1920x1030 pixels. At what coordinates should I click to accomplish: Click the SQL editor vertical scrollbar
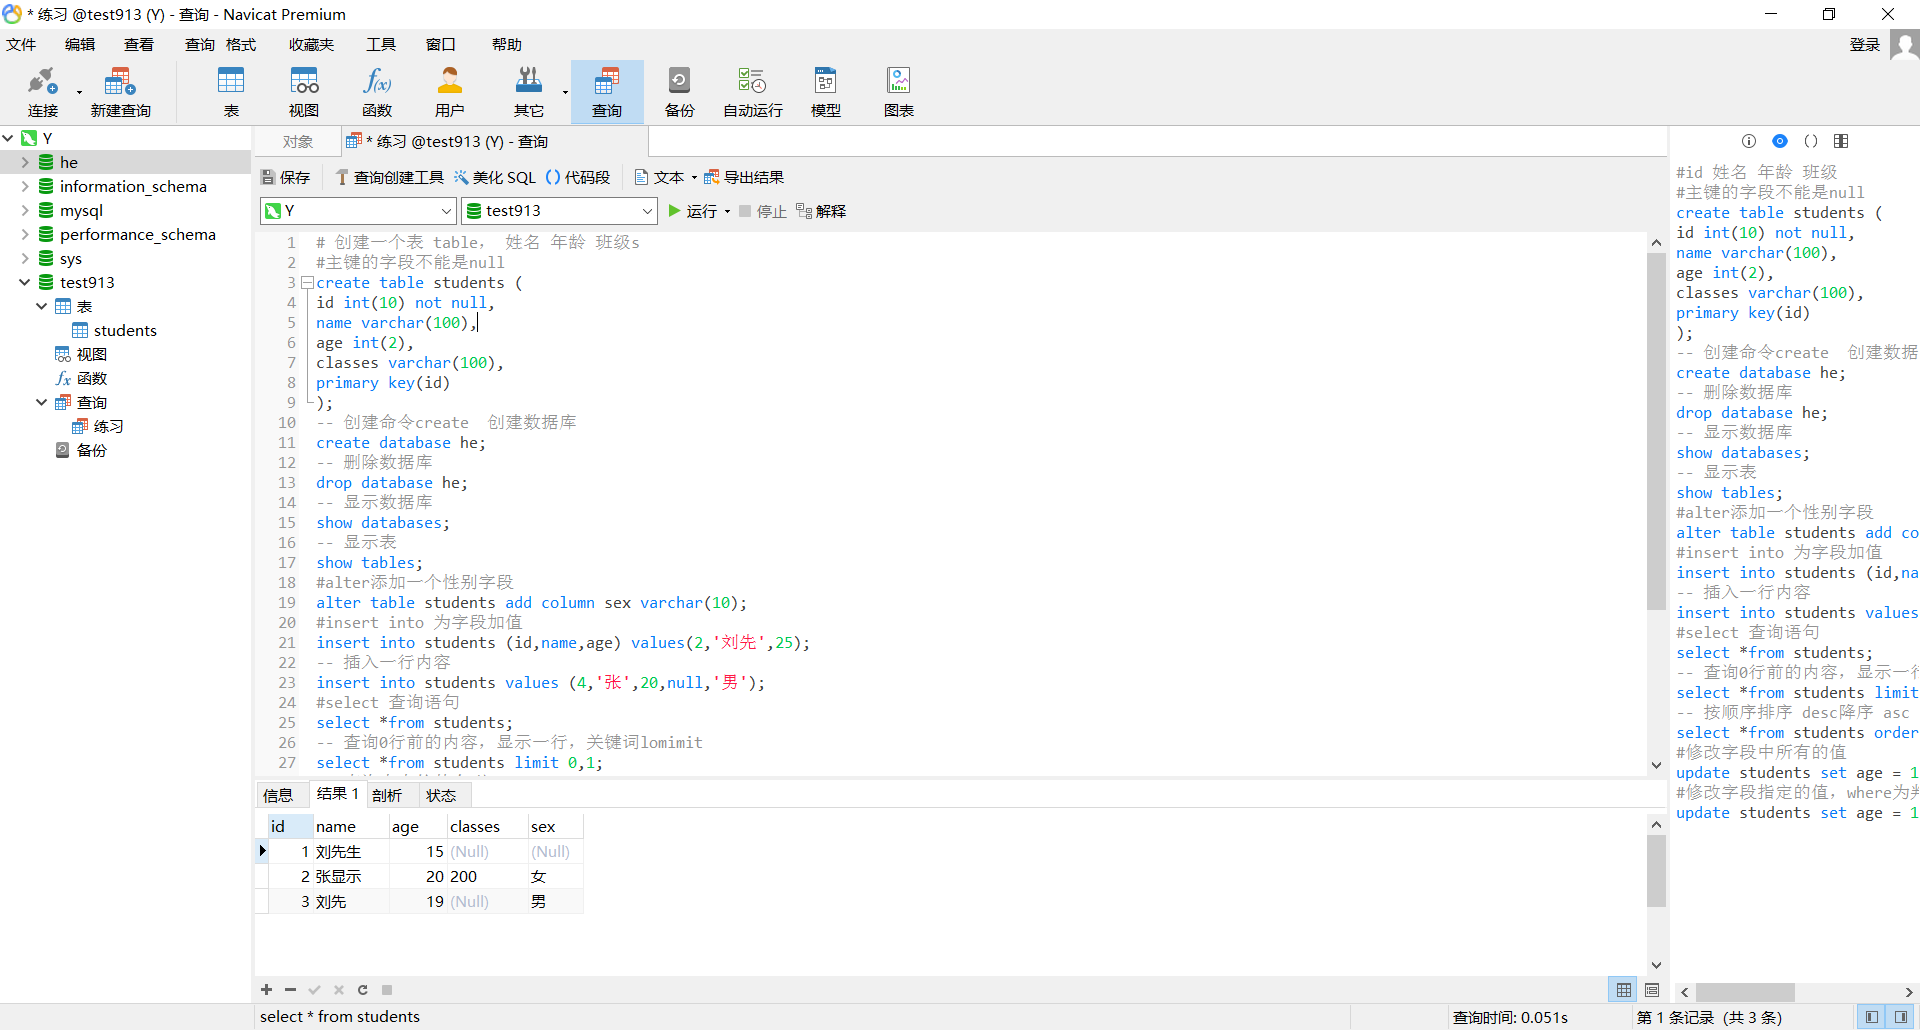pos(1656,430)
